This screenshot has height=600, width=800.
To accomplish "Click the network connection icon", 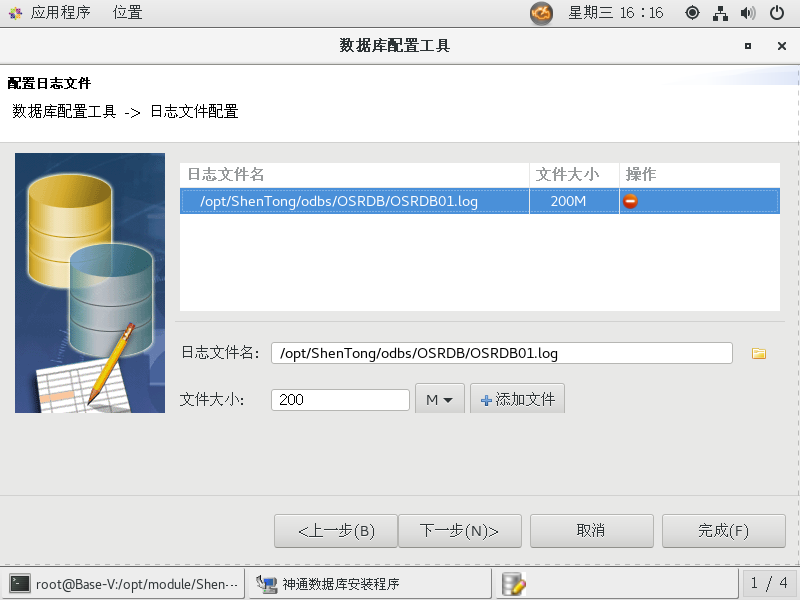I will coord(720,13).
